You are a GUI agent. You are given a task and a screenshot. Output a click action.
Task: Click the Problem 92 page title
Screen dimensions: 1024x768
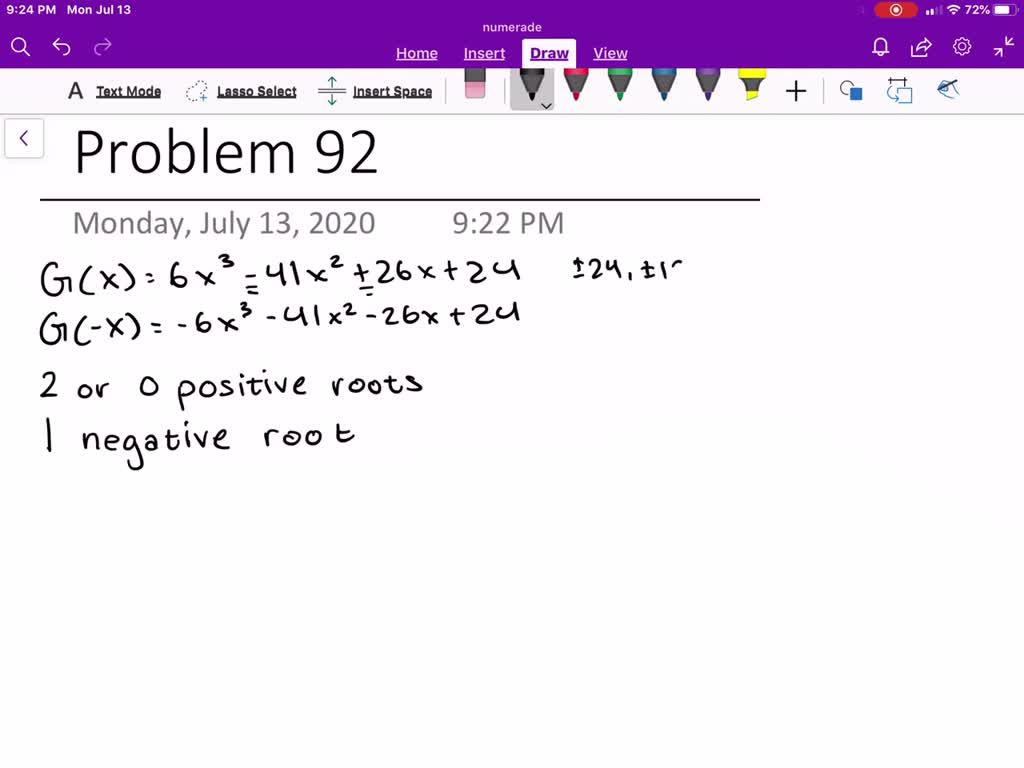coord(226,153)
